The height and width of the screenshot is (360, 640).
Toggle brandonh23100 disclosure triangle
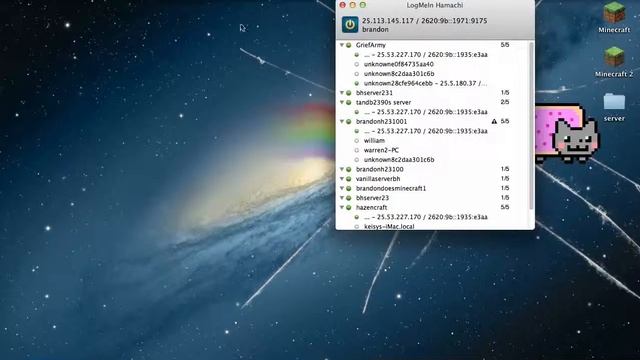342,169
